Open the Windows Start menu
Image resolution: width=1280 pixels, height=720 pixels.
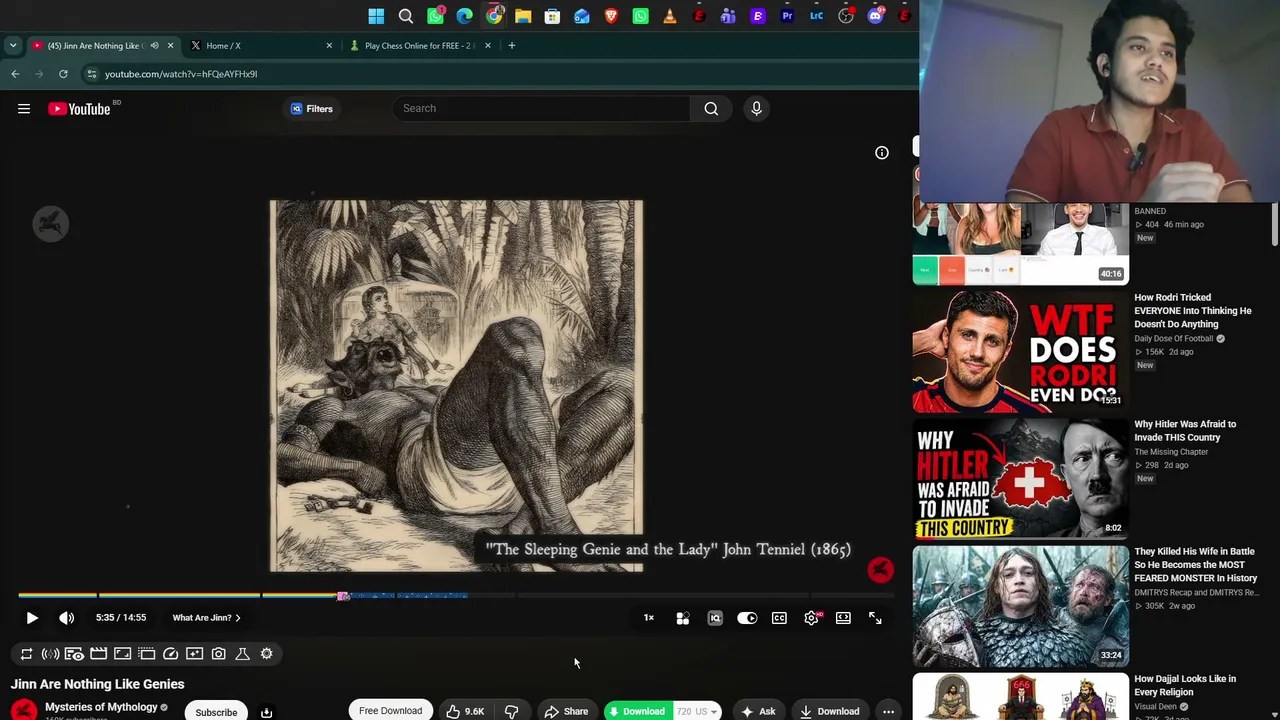coord(376,16)
